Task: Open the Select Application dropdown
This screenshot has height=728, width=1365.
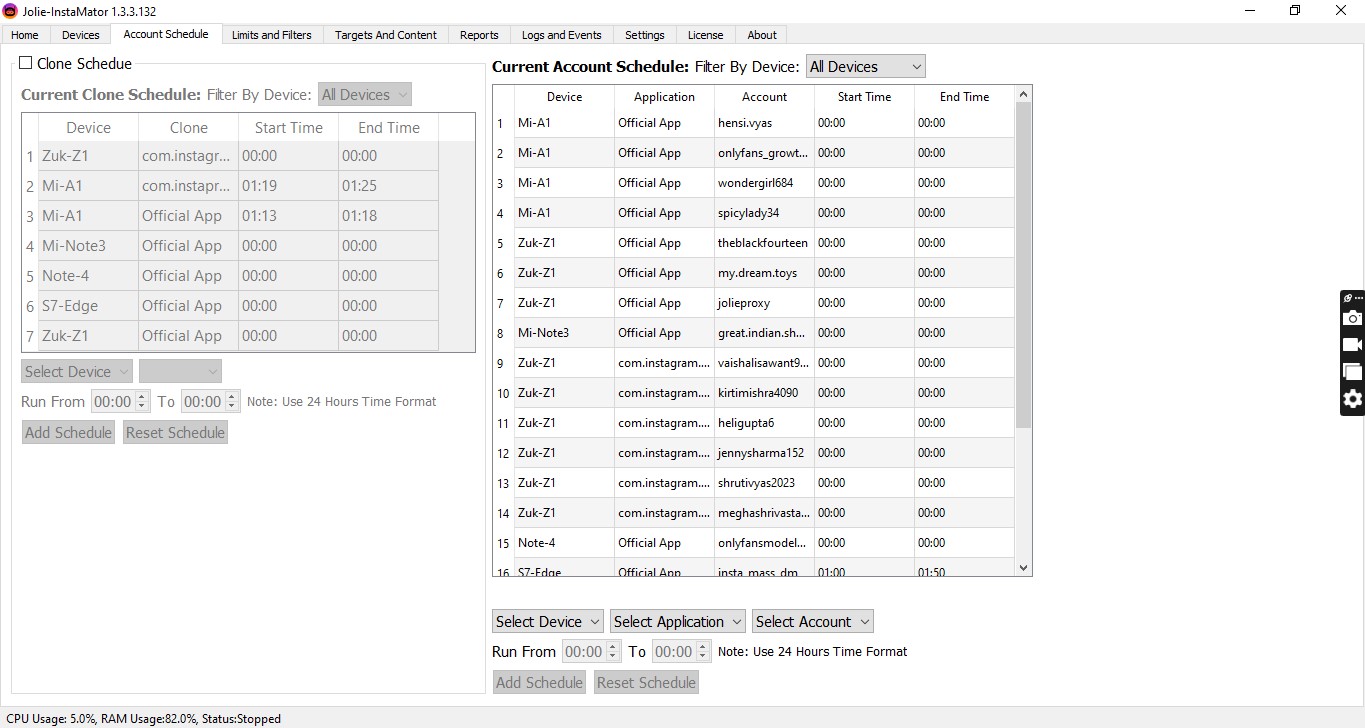Action: (x=676, y=620)
